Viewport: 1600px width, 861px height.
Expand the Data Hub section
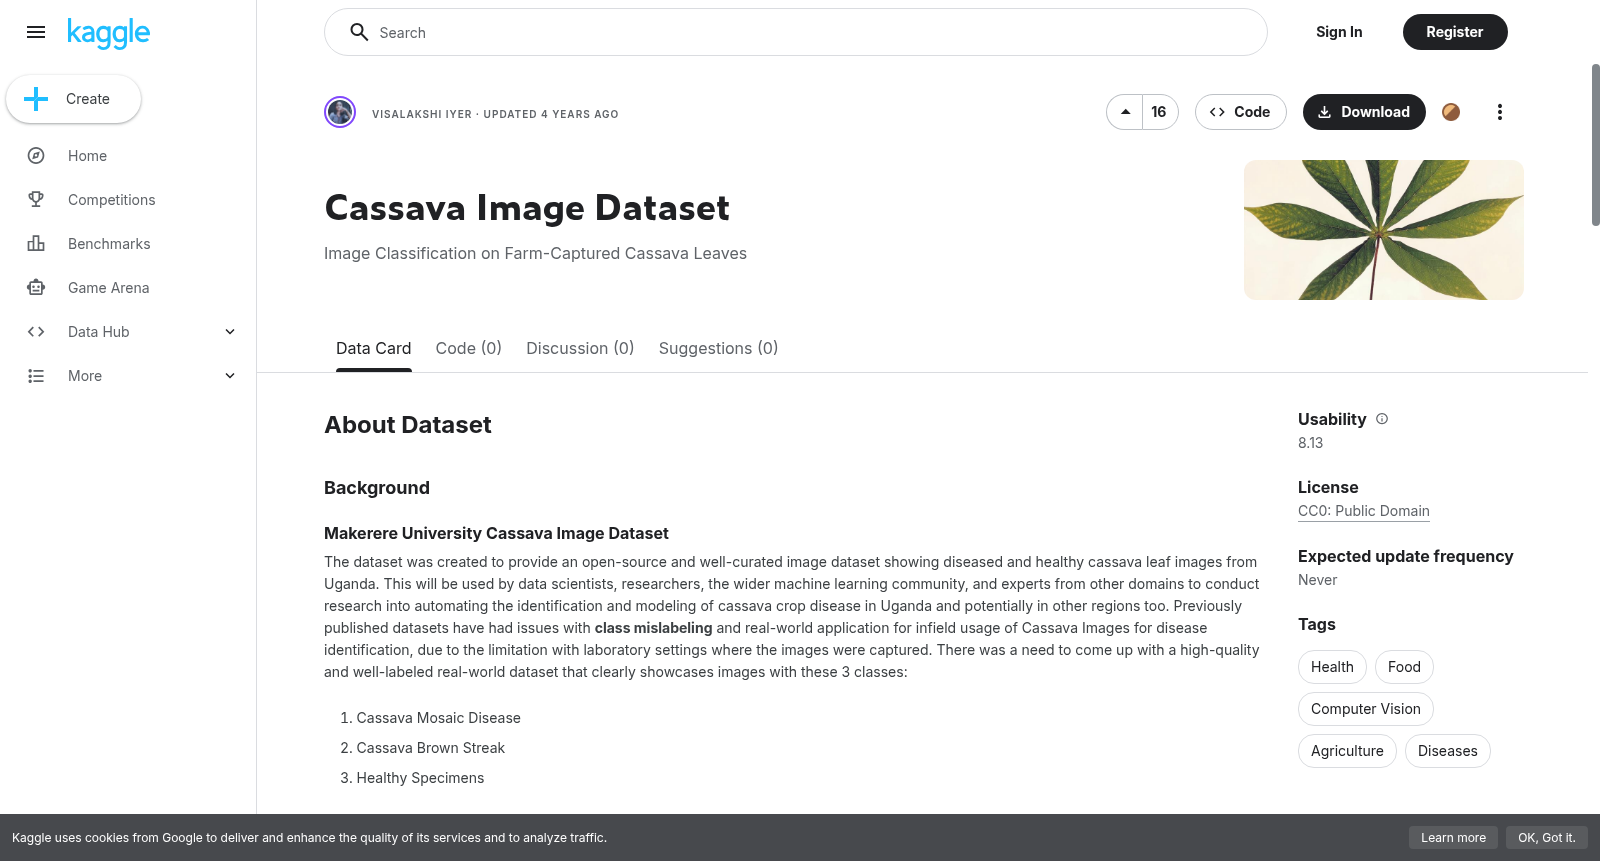[x=230, y=332]
